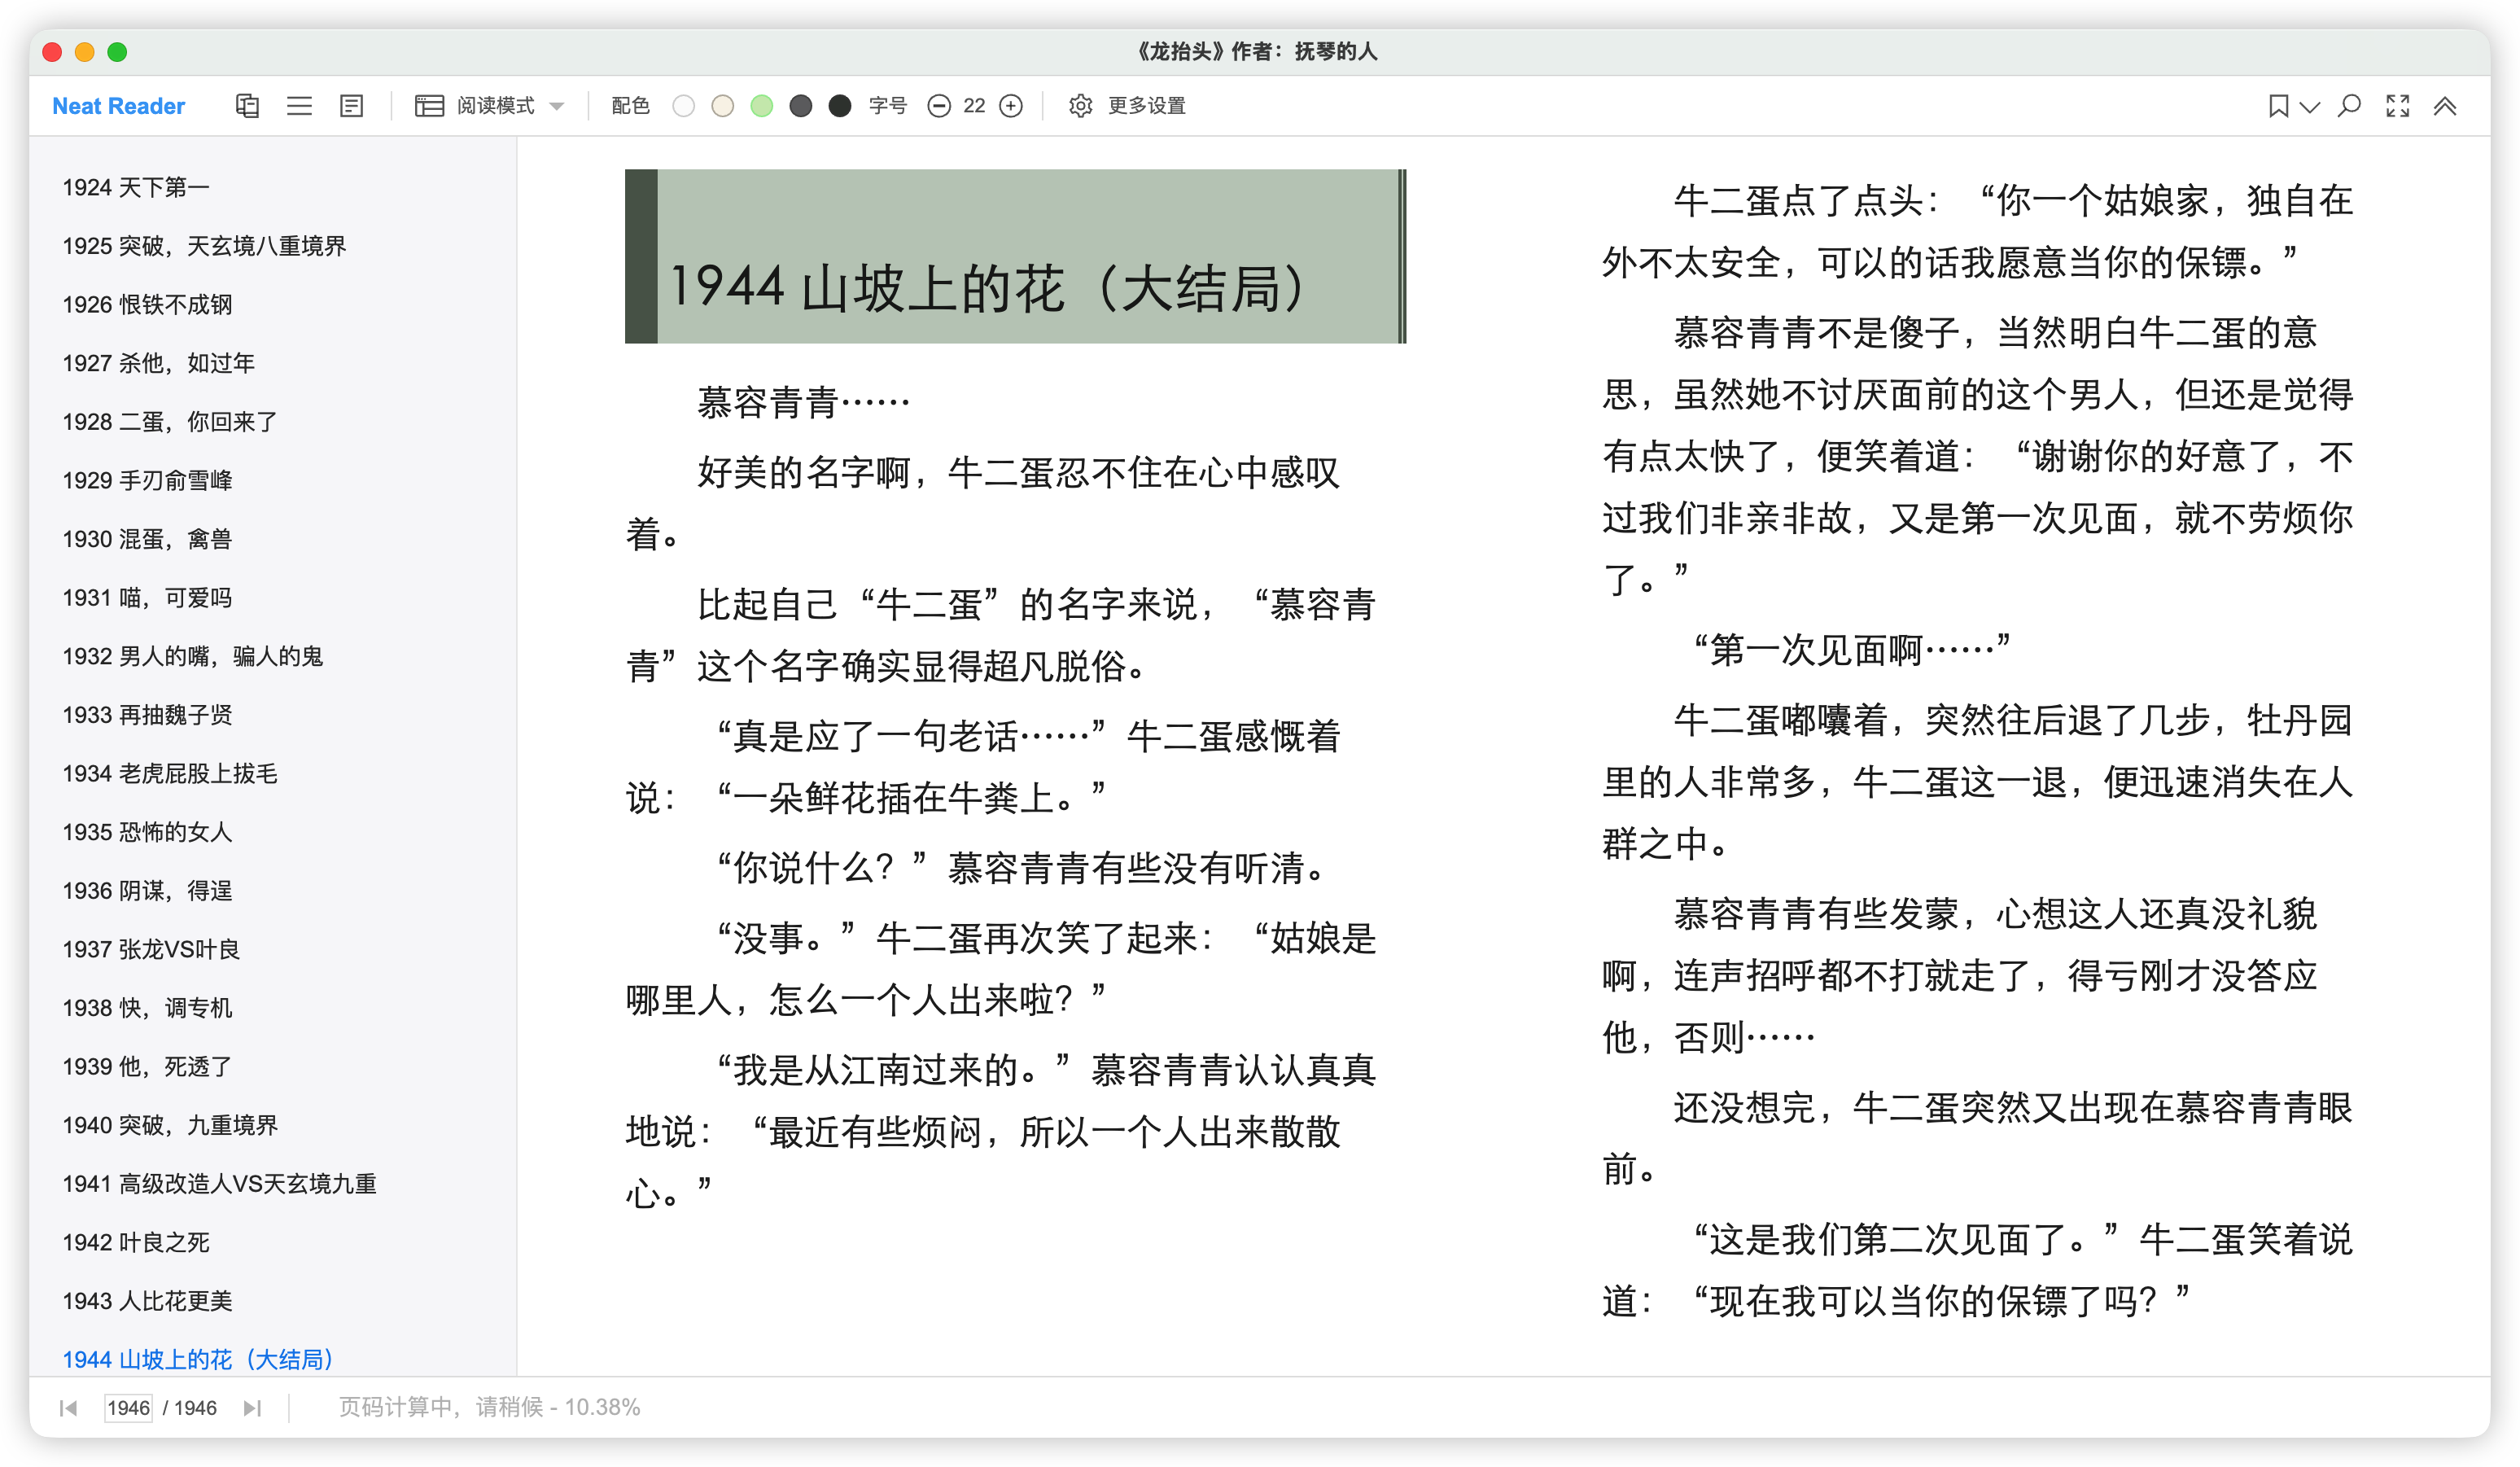Click the bookmark icon at top right
2520x1467 pixels.
(x=2278, y=106)
